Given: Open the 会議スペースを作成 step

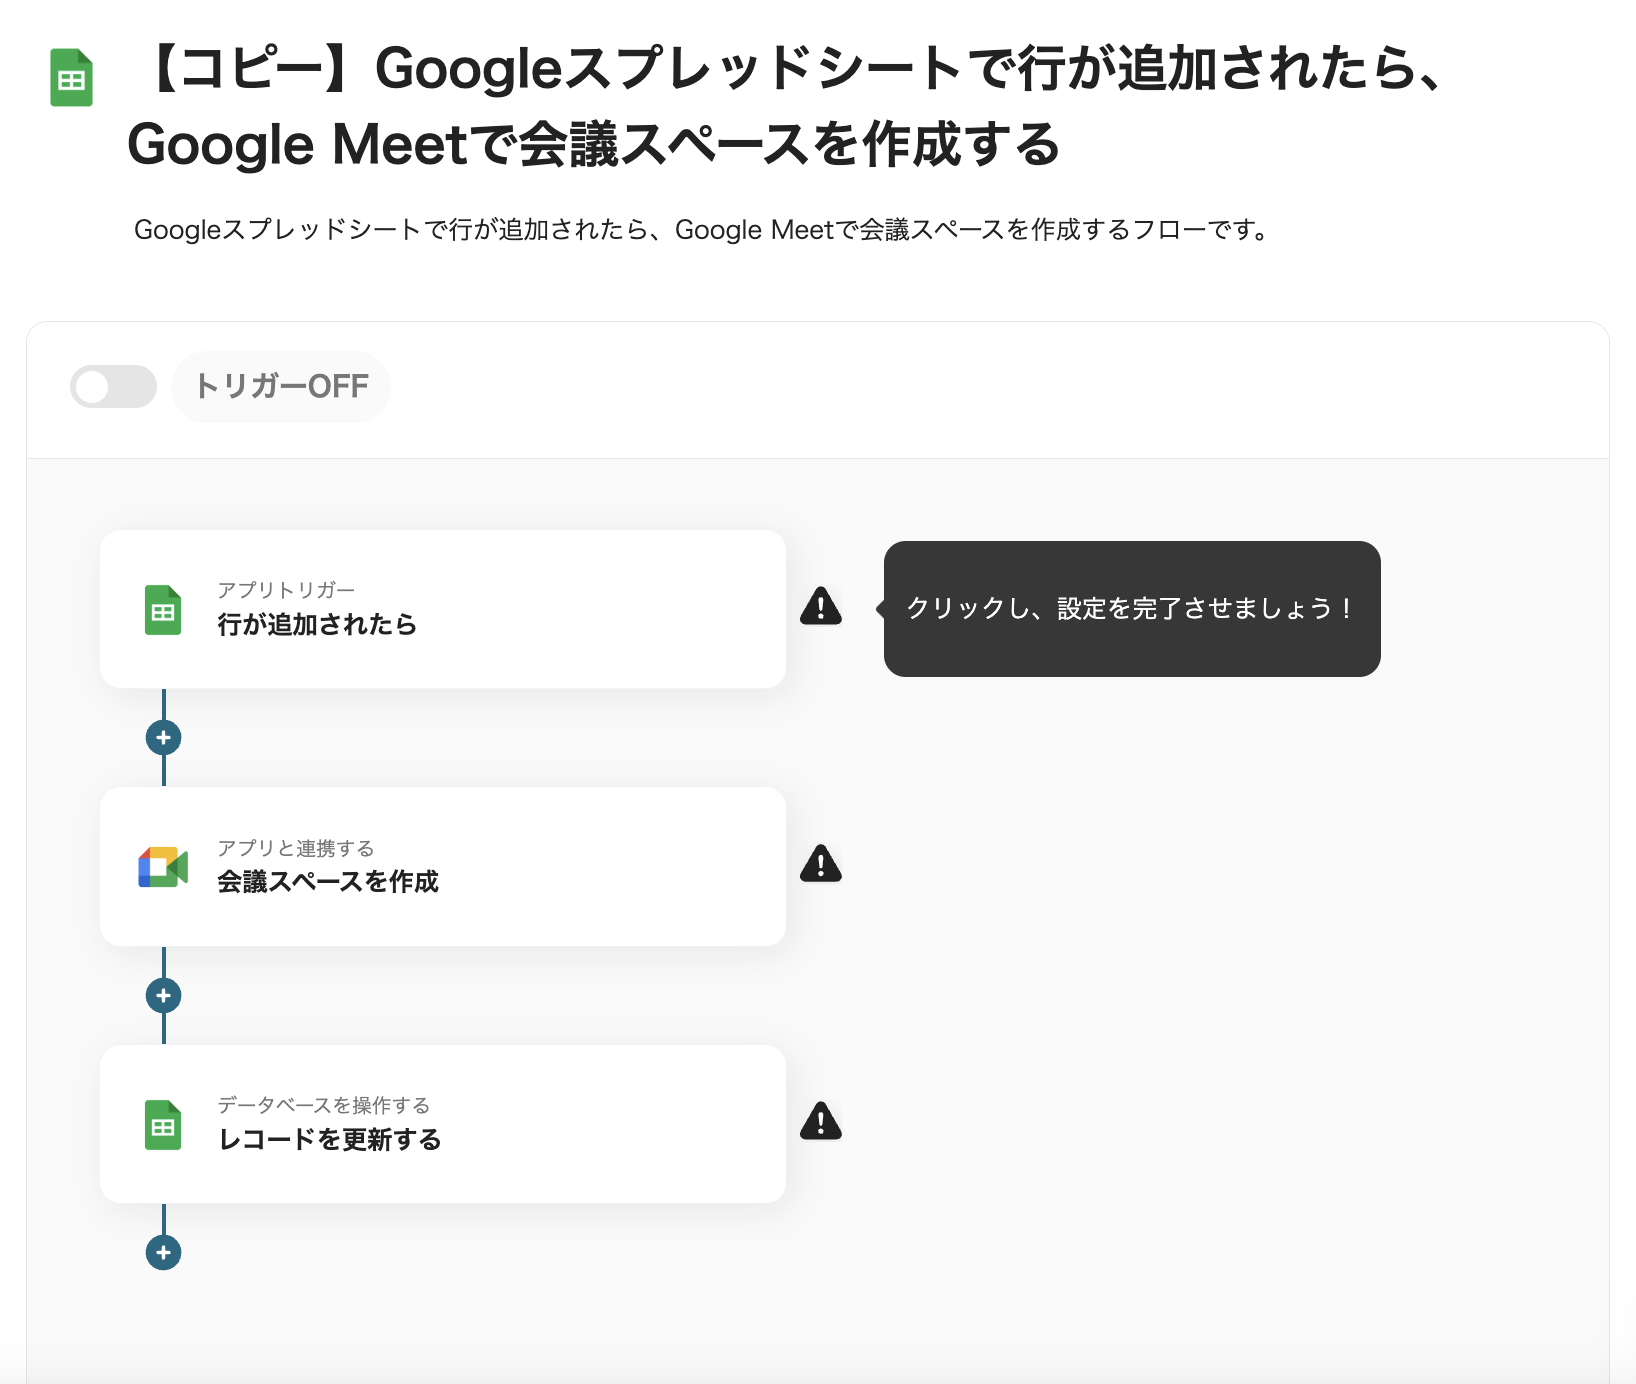Looking at the screenshot, I should 442,866.
